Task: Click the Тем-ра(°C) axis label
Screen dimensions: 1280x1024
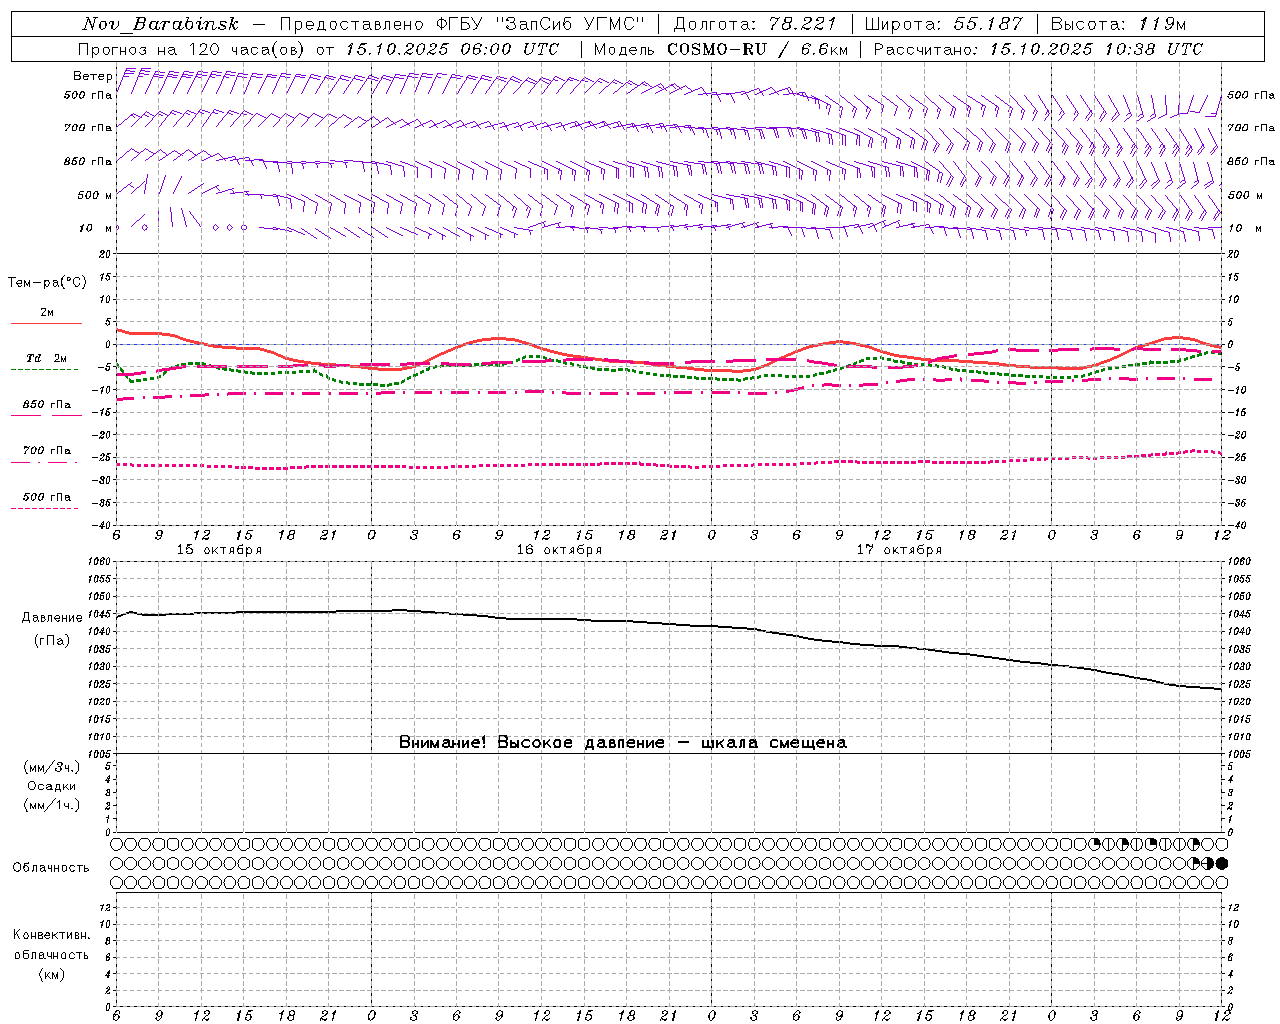Action: (x=47, y=283)
